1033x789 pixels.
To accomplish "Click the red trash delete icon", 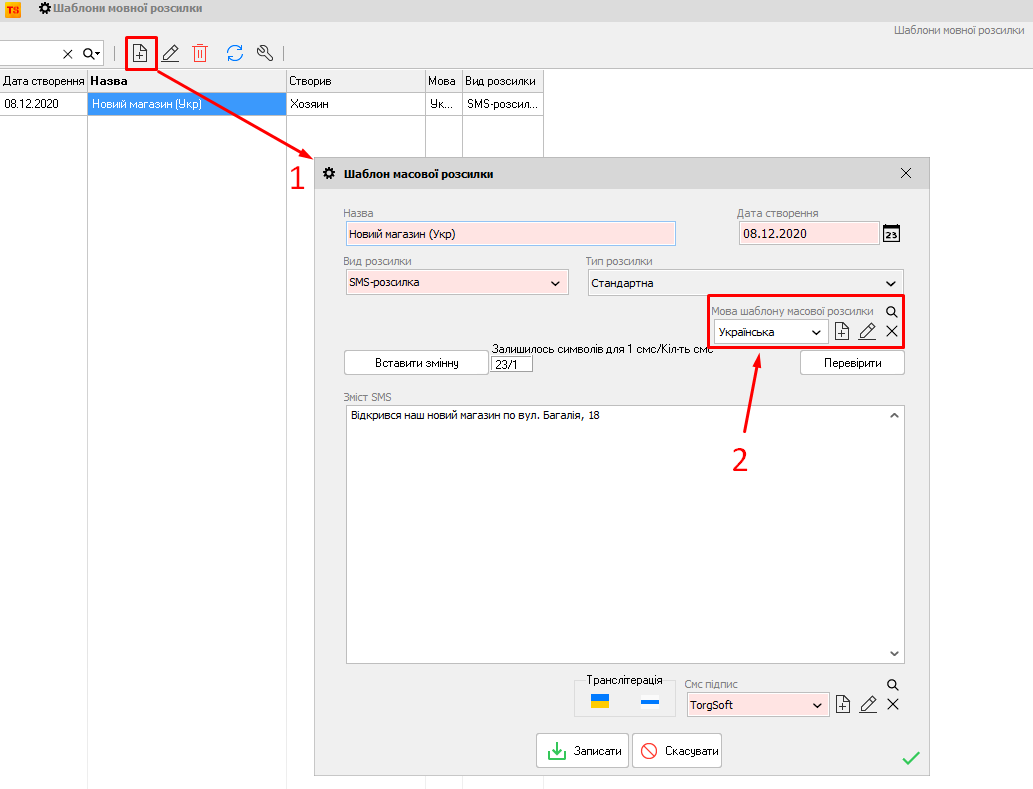I will point(200,53).
